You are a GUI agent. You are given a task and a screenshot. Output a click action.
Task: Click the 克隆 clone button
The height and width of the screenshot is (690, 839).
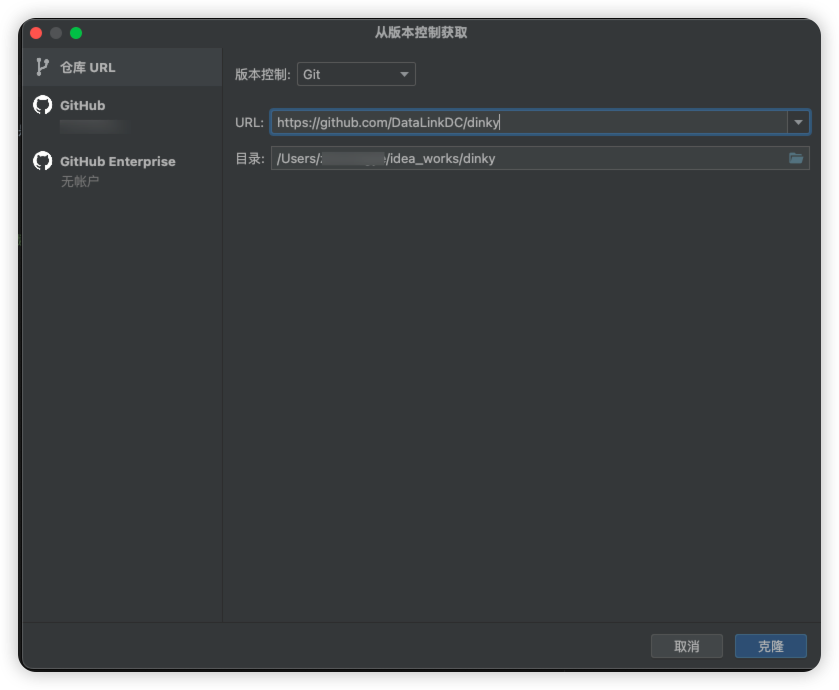(771, 646)
